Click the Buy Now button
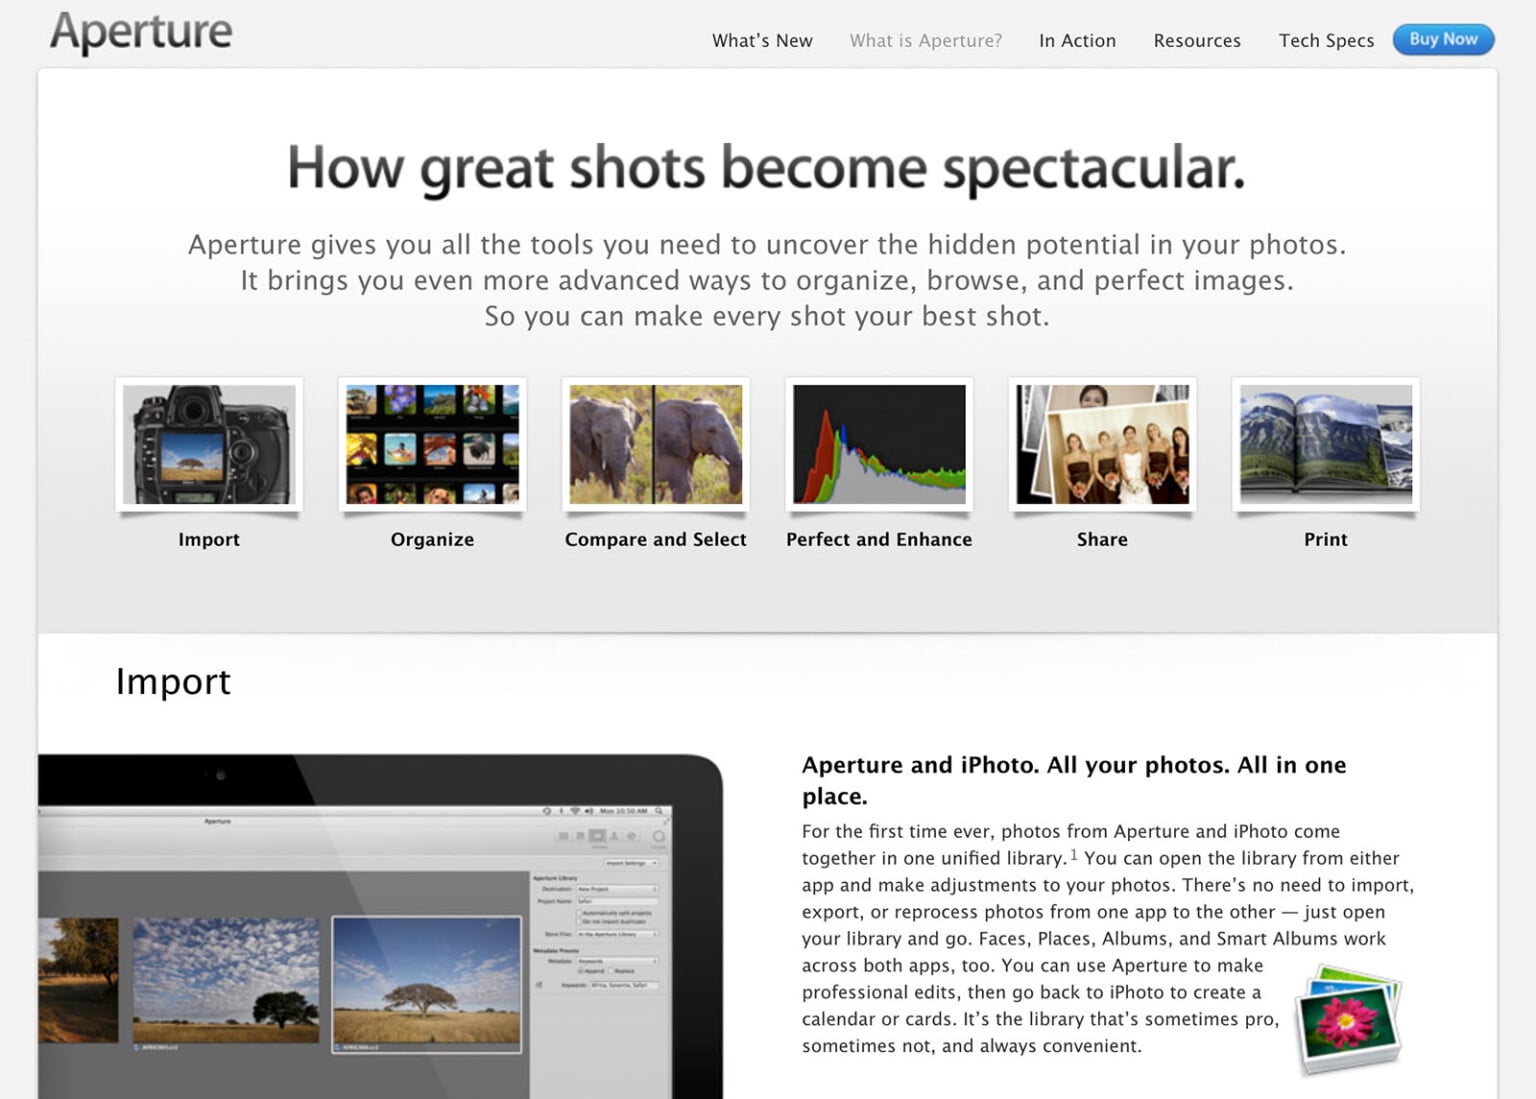Viewport: 1536px width, 1099px height. 1443,39
